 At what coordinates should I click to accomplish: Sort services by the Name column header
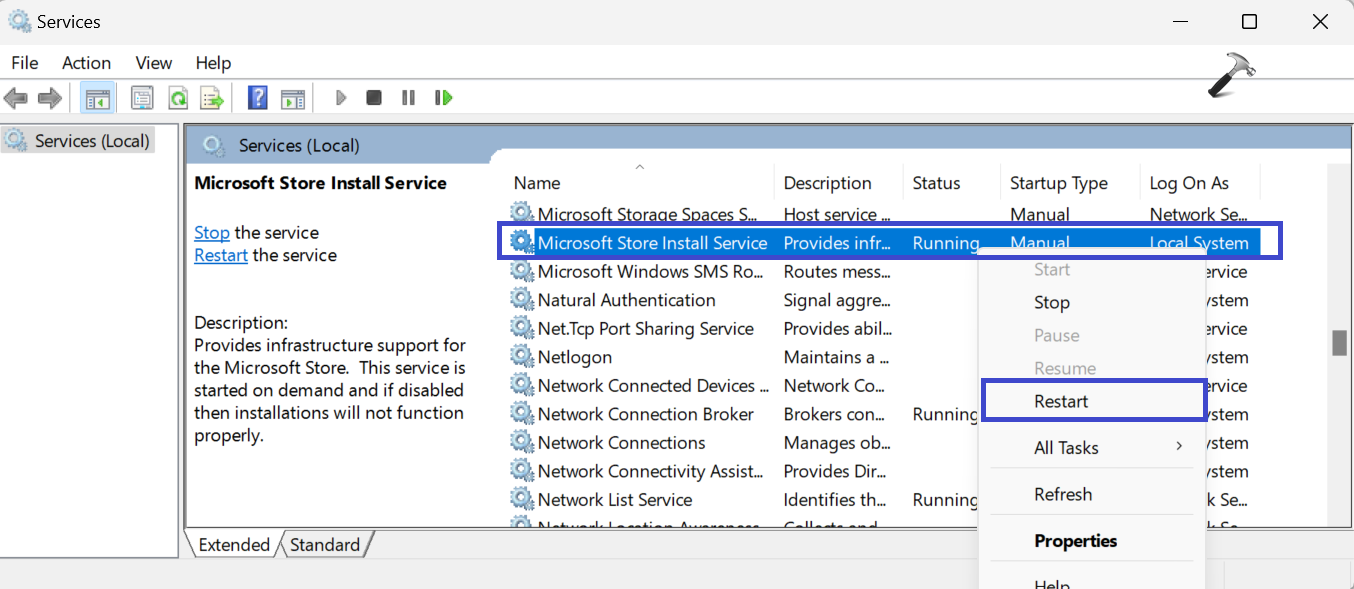(537, 184)
